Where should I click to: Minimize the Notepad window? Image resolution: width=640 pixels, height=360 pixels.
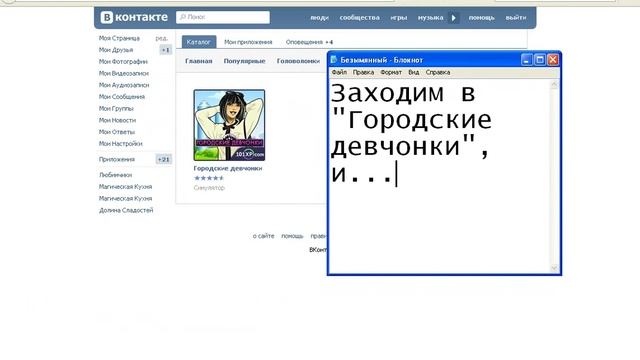pyautogui.click(x=527, y=60)
